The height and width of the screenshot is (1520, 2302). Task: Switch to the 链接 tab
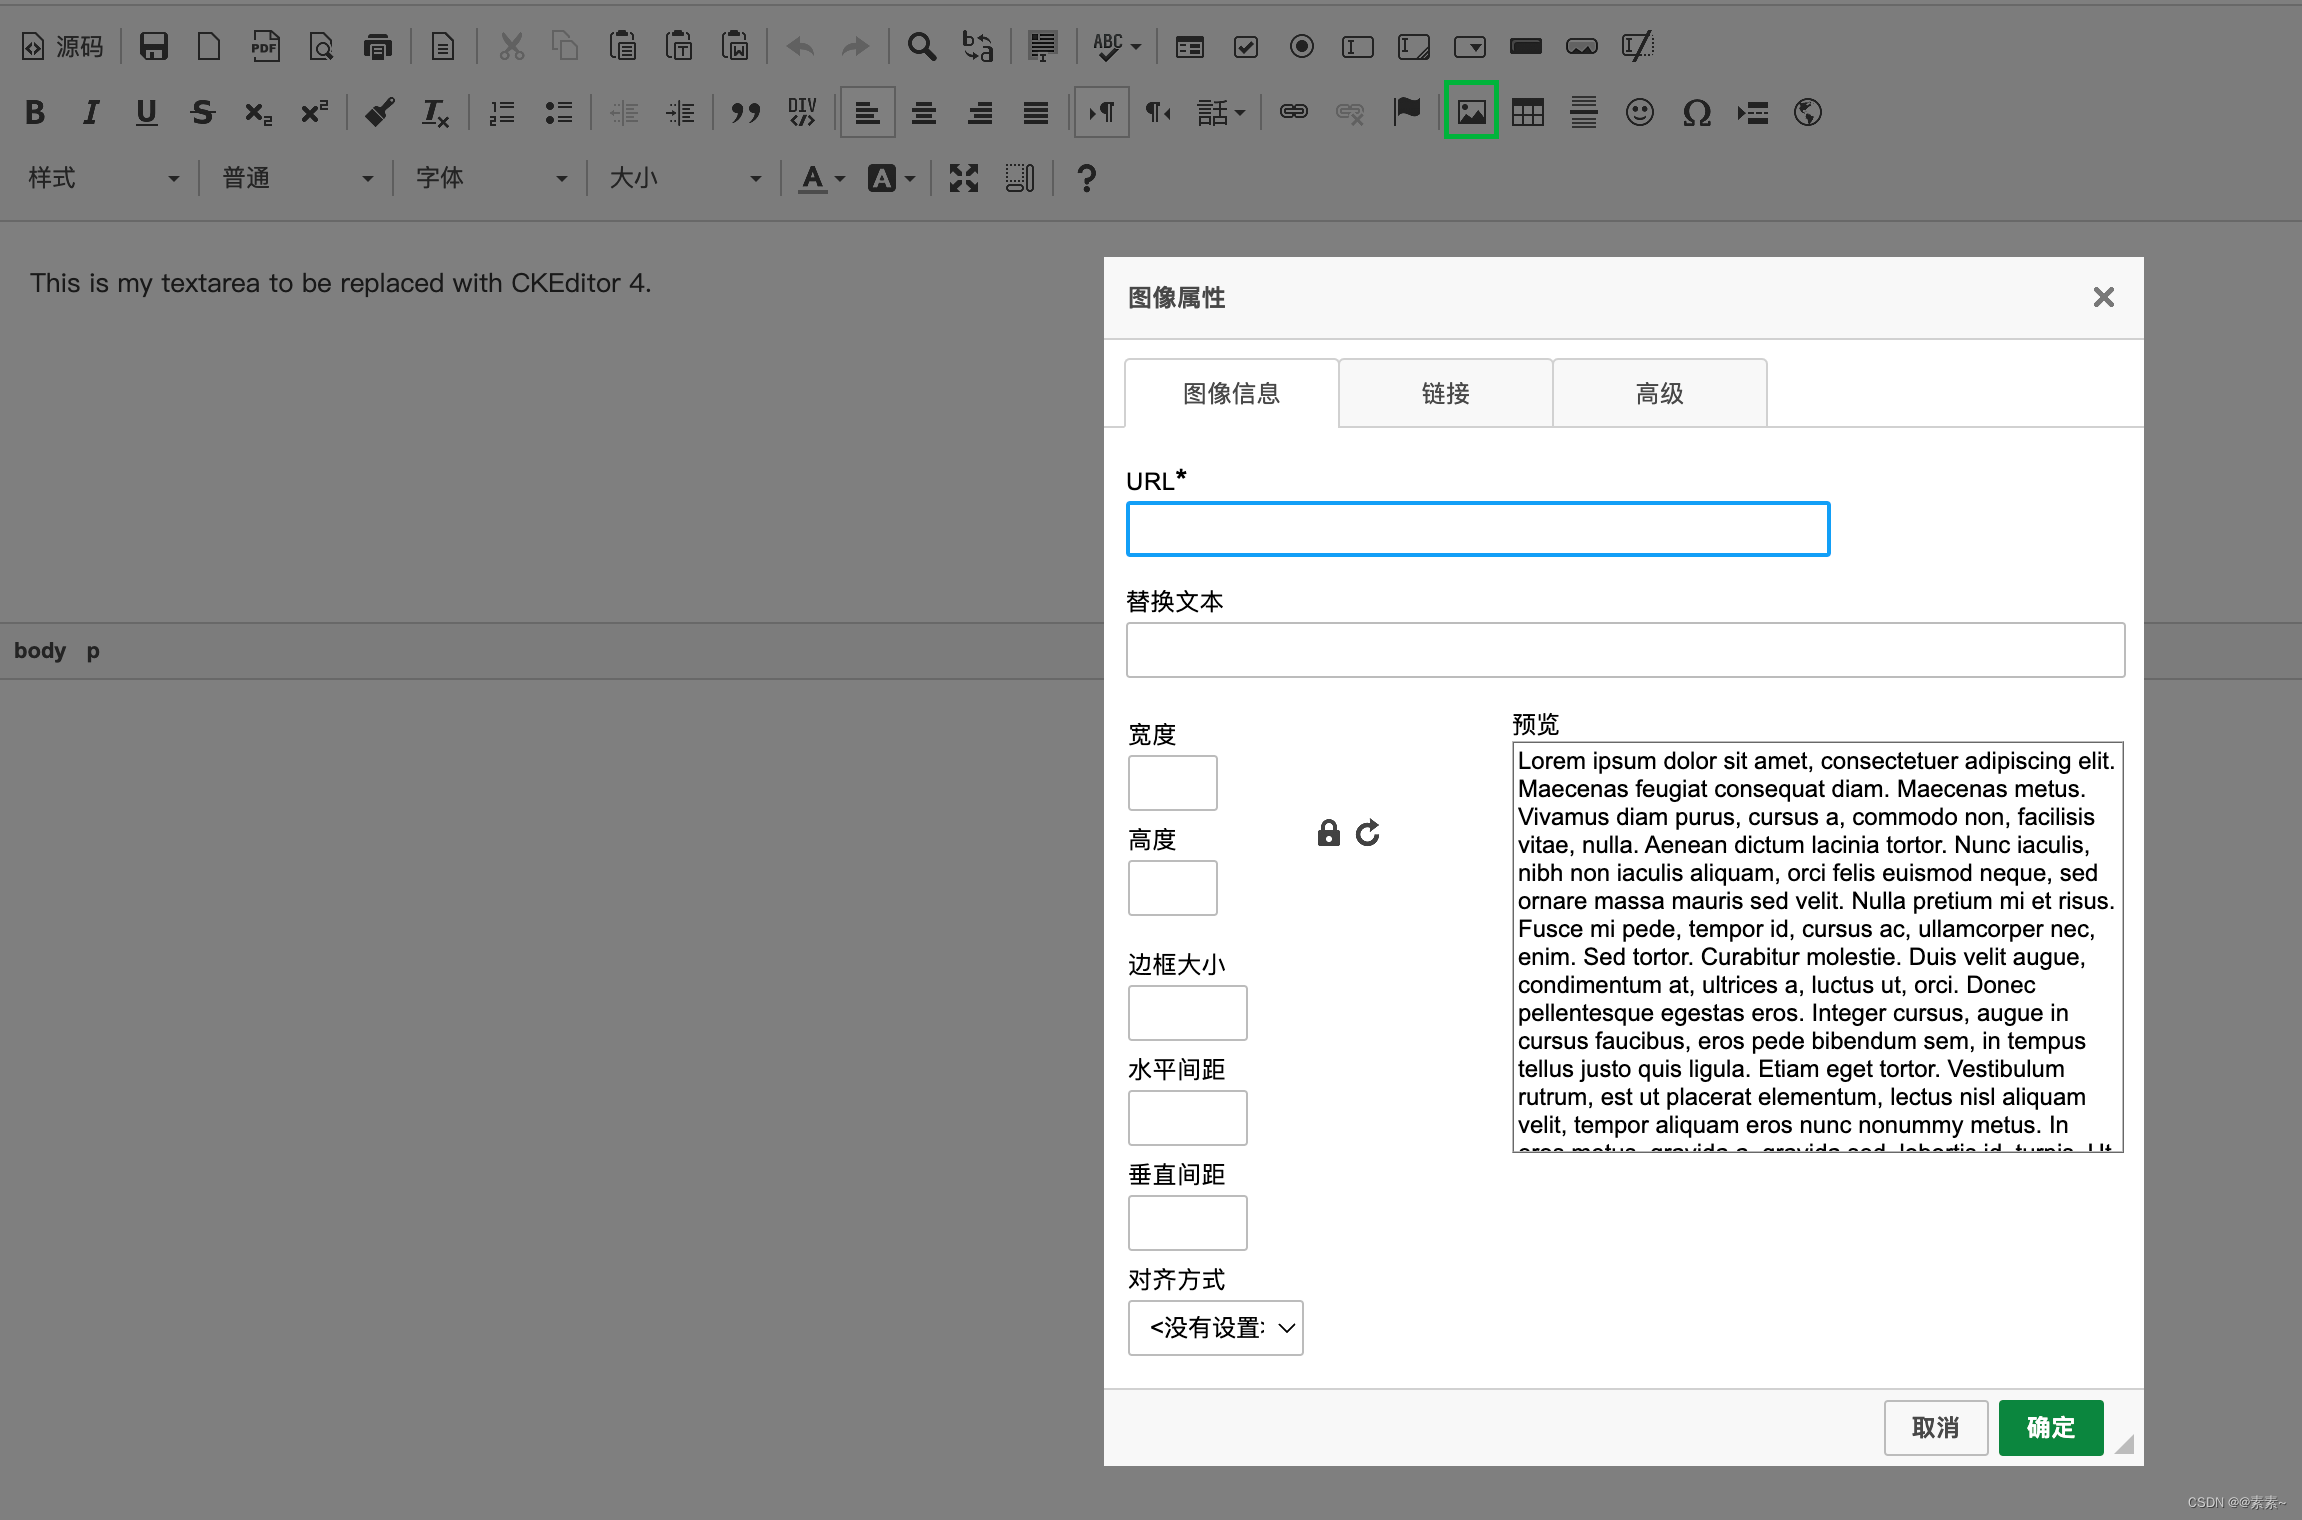[x=1444, y=393]
